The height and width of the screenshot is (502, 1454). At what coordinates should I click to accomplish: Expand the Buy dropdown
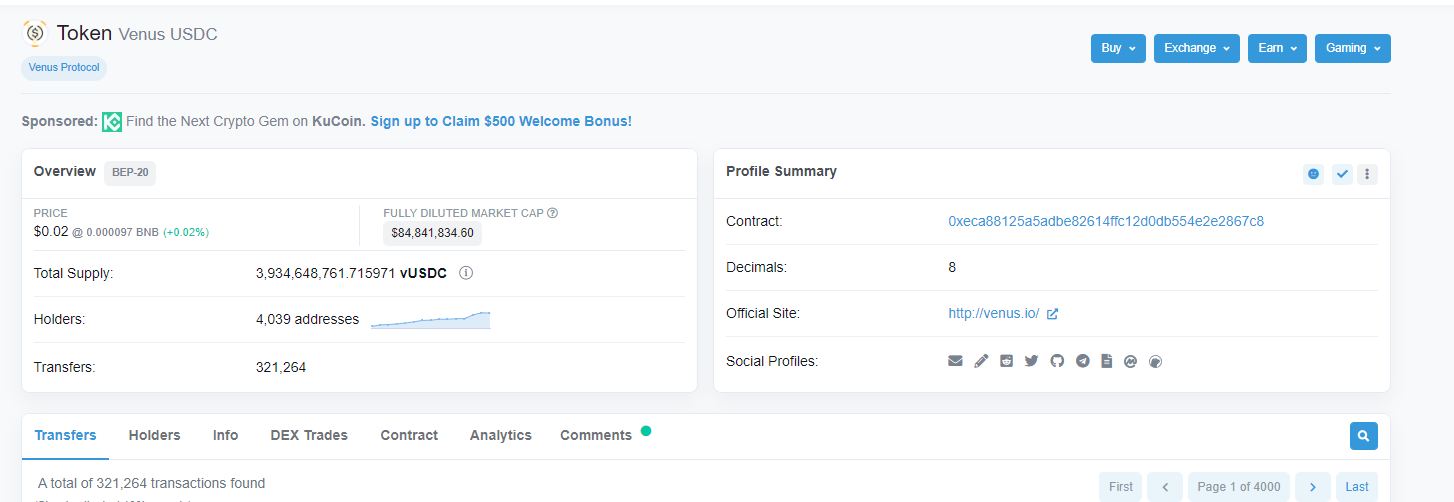pyautogui.click(x=1118, y=48)
